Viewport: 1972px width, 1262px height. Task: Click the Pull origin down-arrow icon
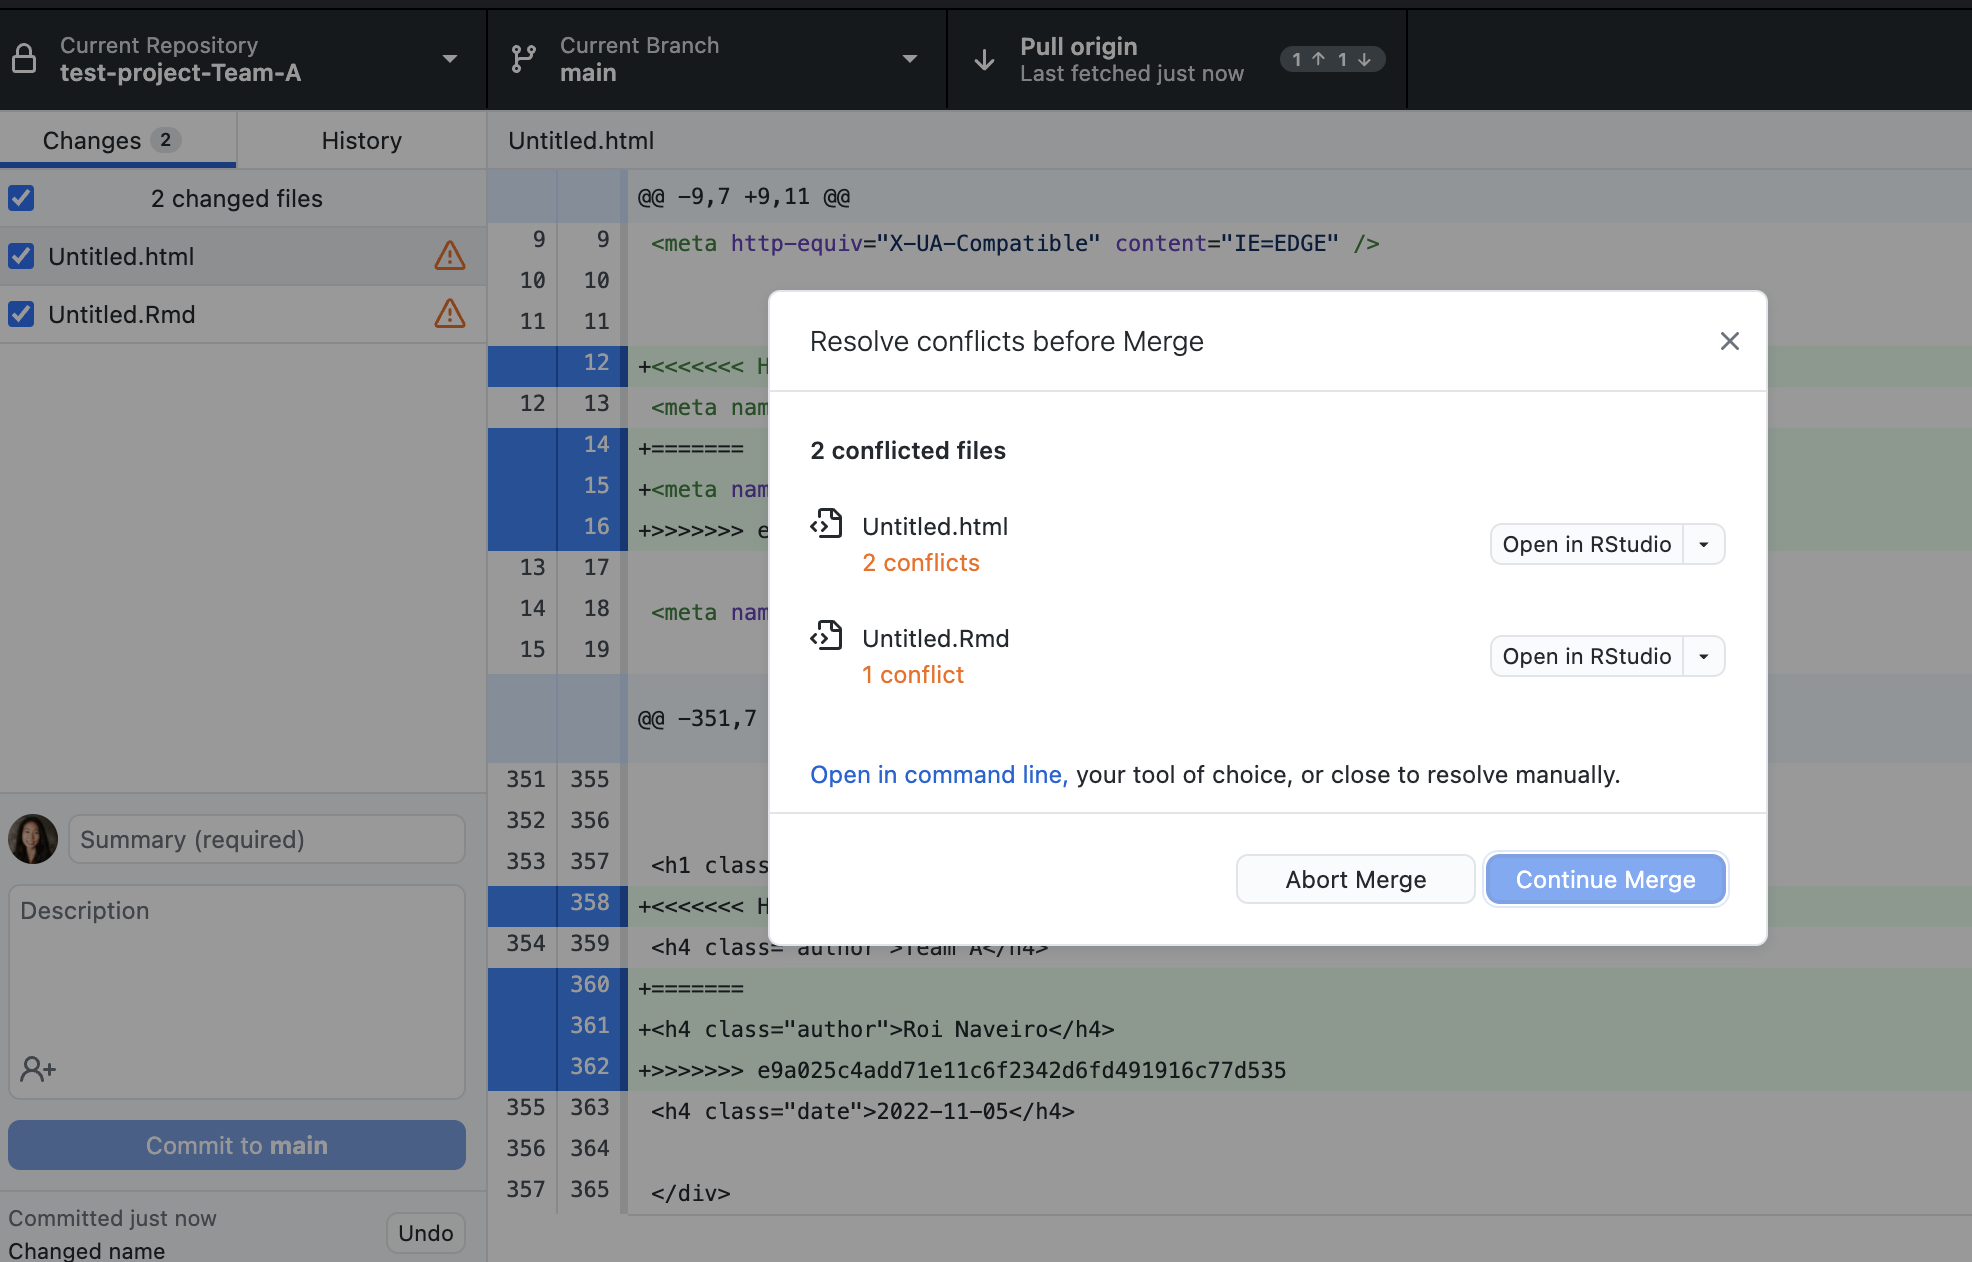[984, 59]
